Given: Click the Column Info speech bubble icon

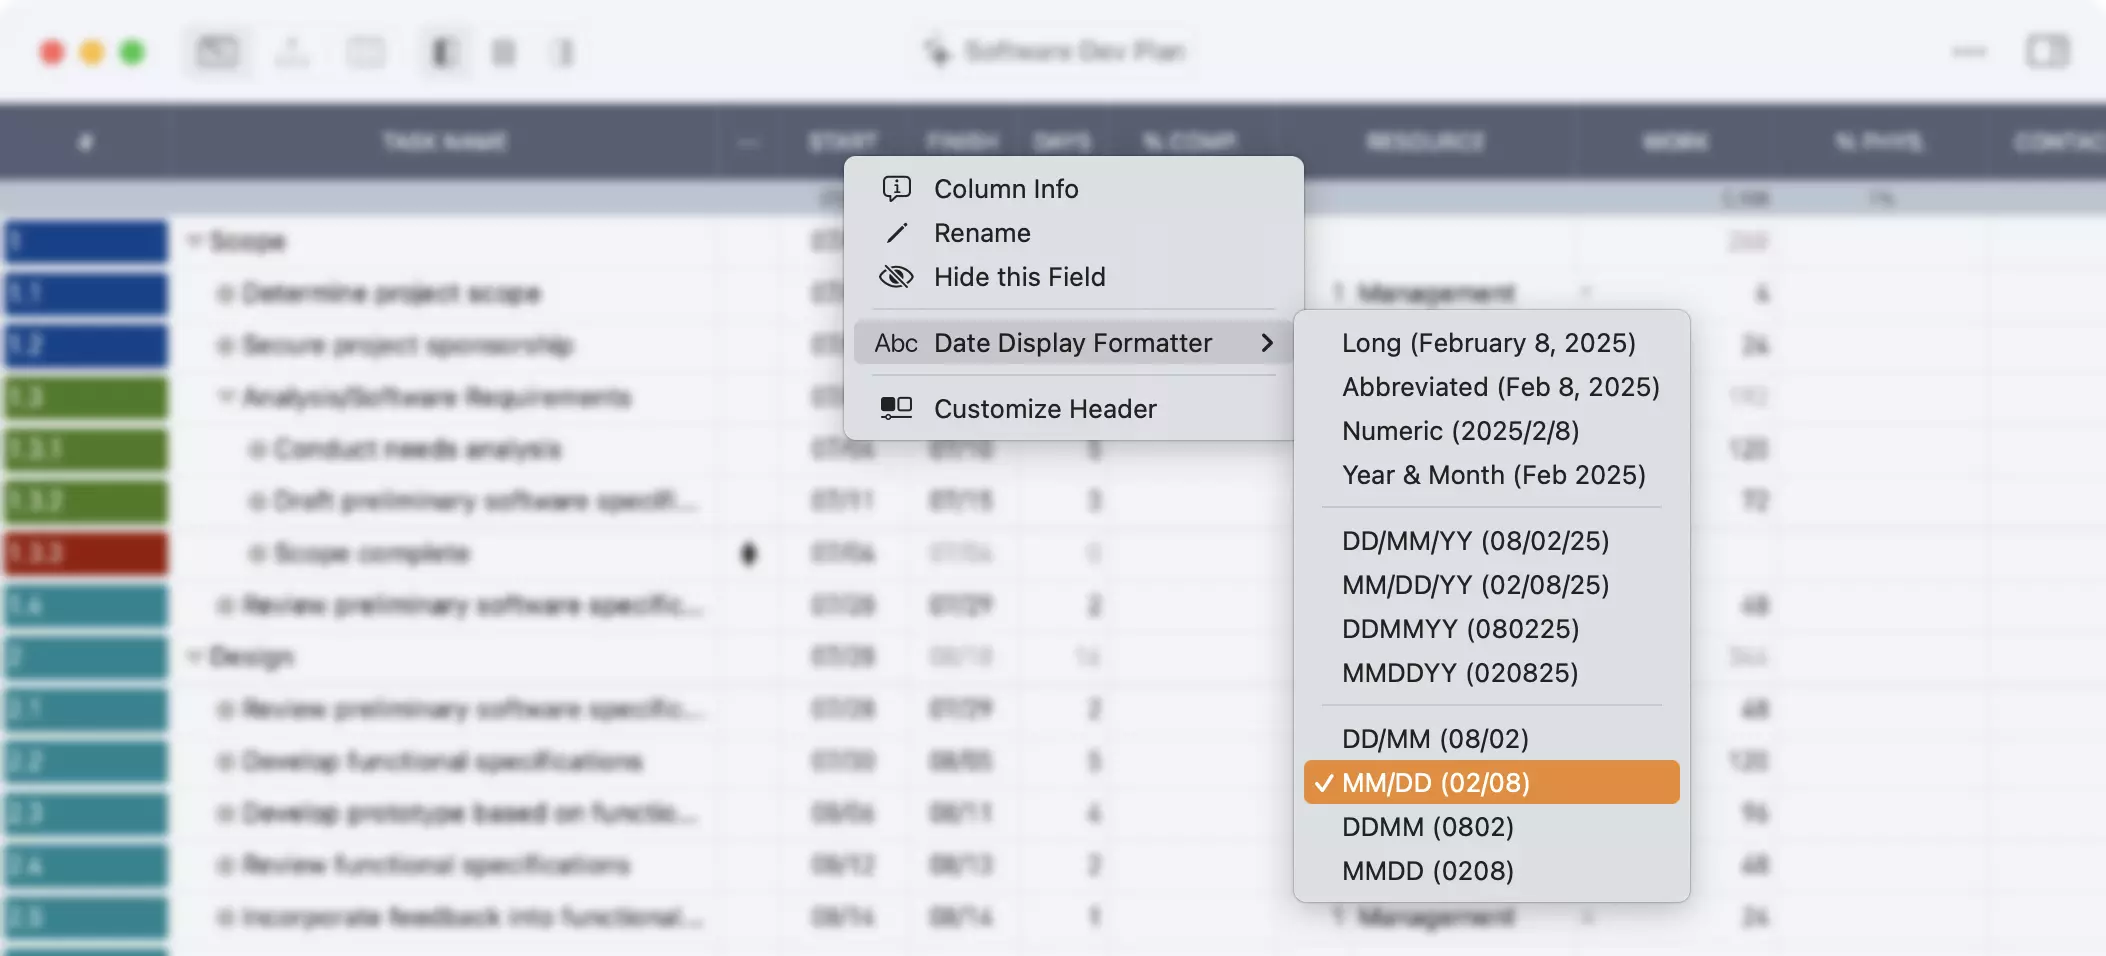Looking at the screenshot, I should tap(896, 188).
